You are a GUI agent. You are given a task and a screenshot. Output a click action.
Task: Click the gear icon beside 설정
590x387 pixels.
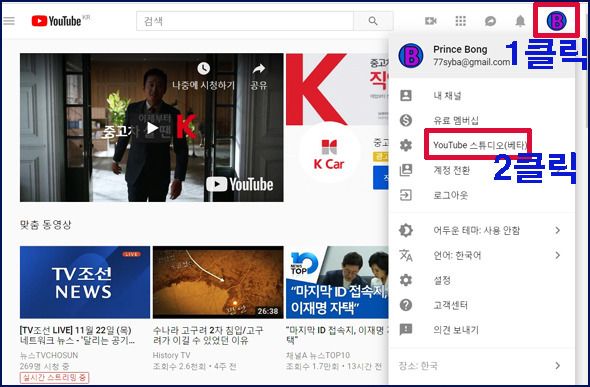(406, 280)
